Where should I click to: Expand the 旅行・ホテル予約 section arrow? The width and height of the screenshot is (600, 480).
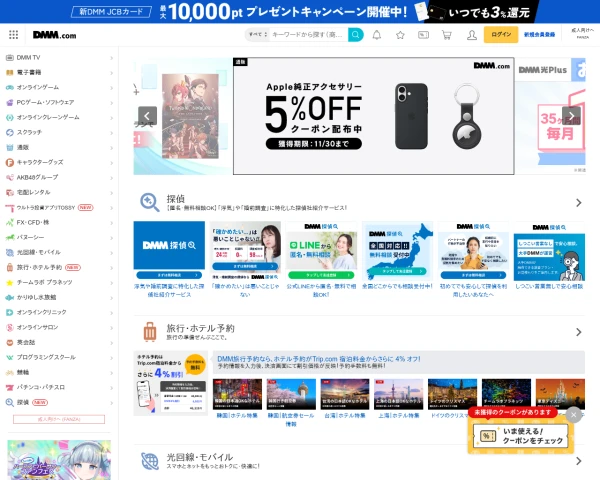tap(579, 332)
